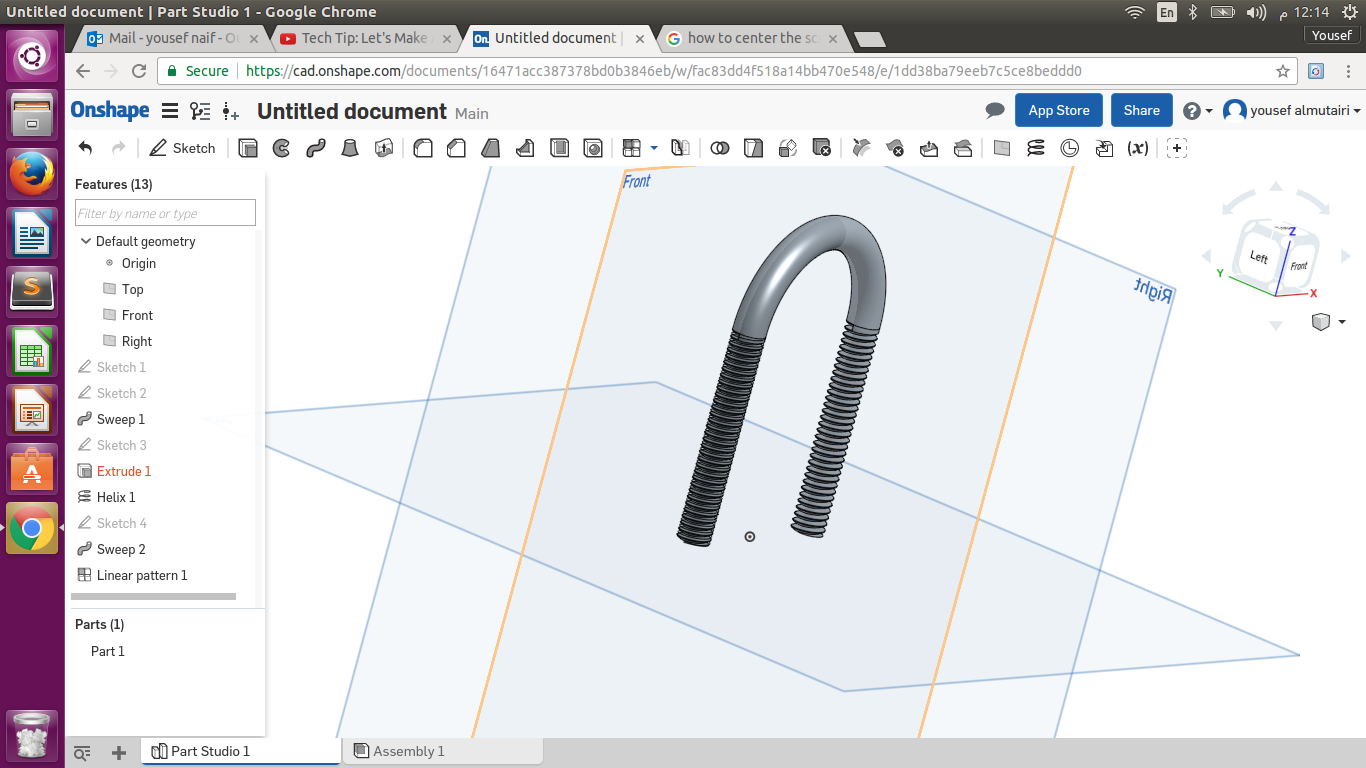The width and height of the screenshot is (1366, 768).
Task: Open the Chrome menu button
Action: [x=1349, y=71]
